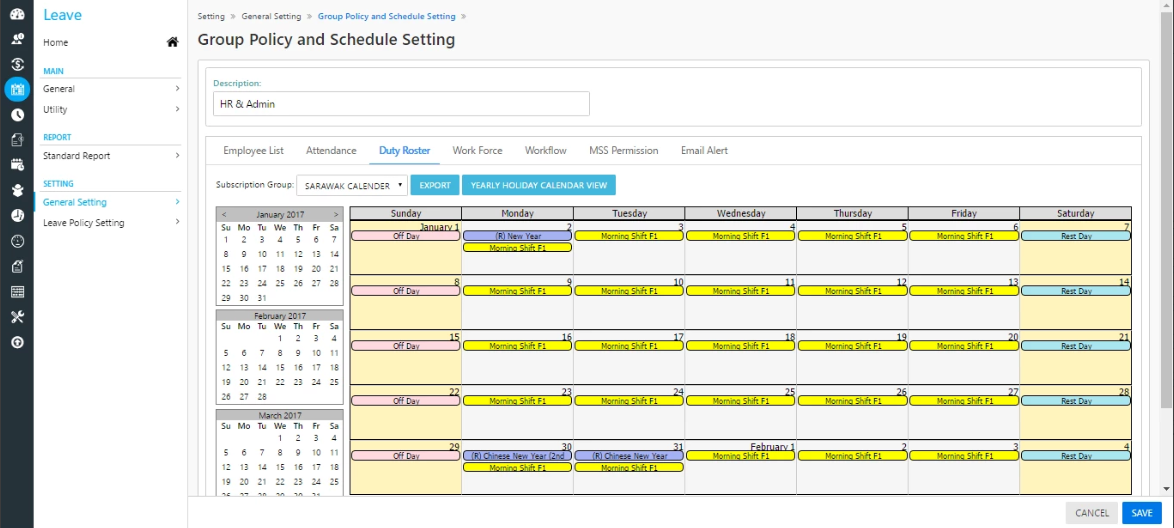Select the highlighted calendar leave icon

tap(16, 89)
